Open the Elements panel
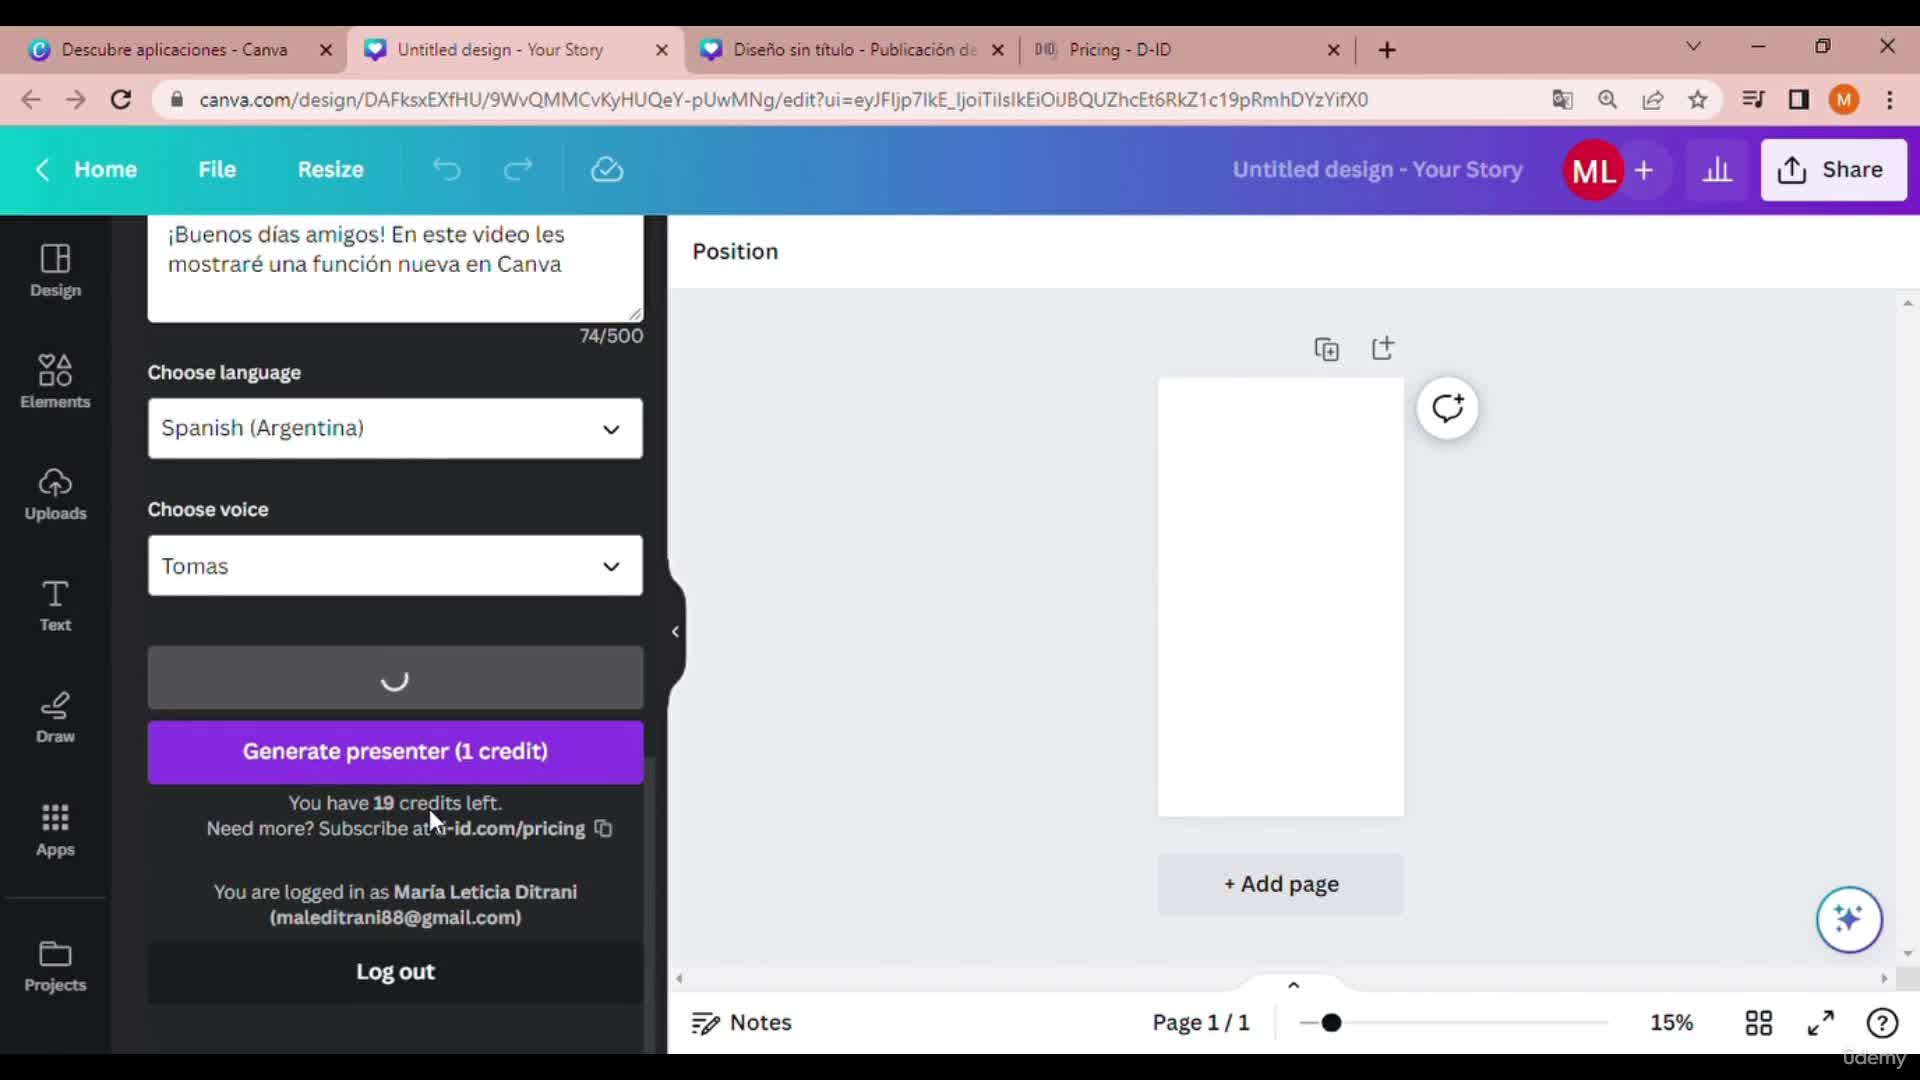The image size is (1920, 1080). pos(55,382)
